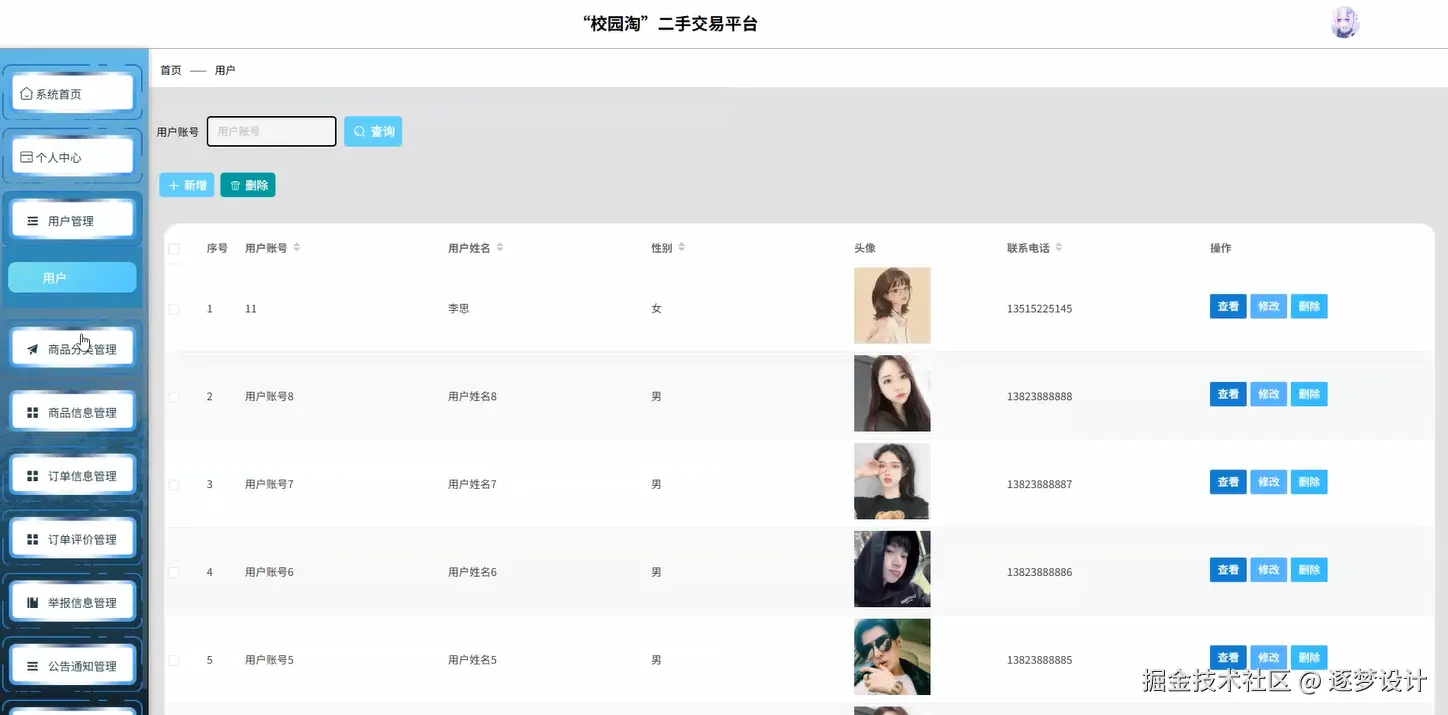Sort by 联系电话 column arrows
The height and width of the screenshot is (715, 1448).
(1059, 247)
